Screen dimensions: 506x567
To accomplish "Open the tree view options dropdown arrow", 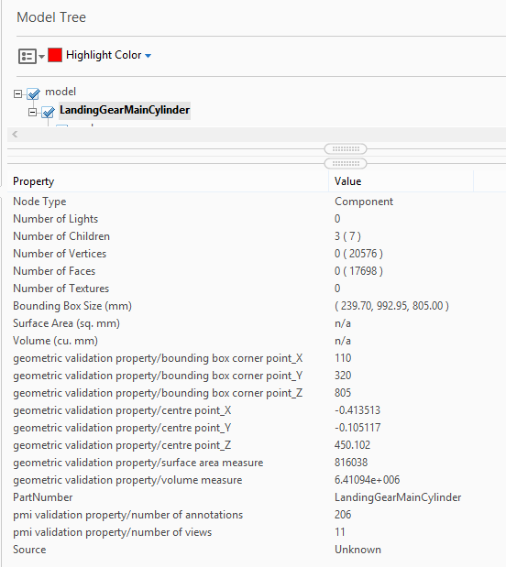I will tap(42, 56).
